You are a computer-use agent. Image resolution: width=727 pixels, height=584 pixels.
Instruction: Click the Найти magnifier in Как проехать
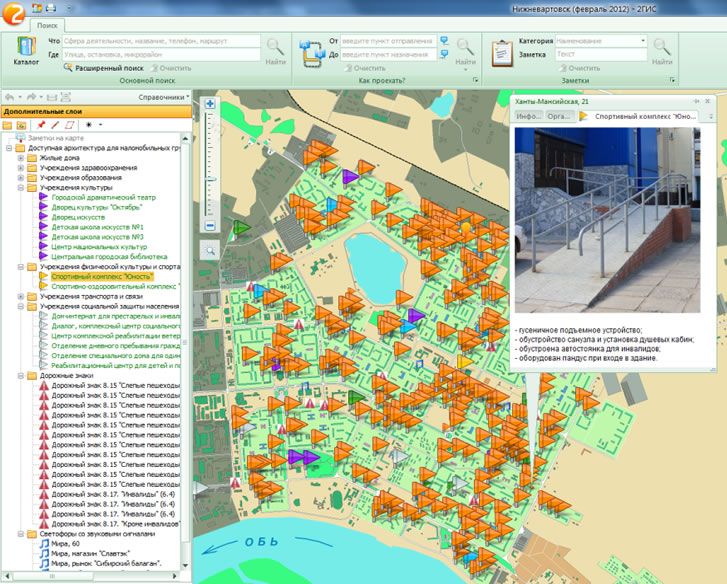(x=465, y=52)
